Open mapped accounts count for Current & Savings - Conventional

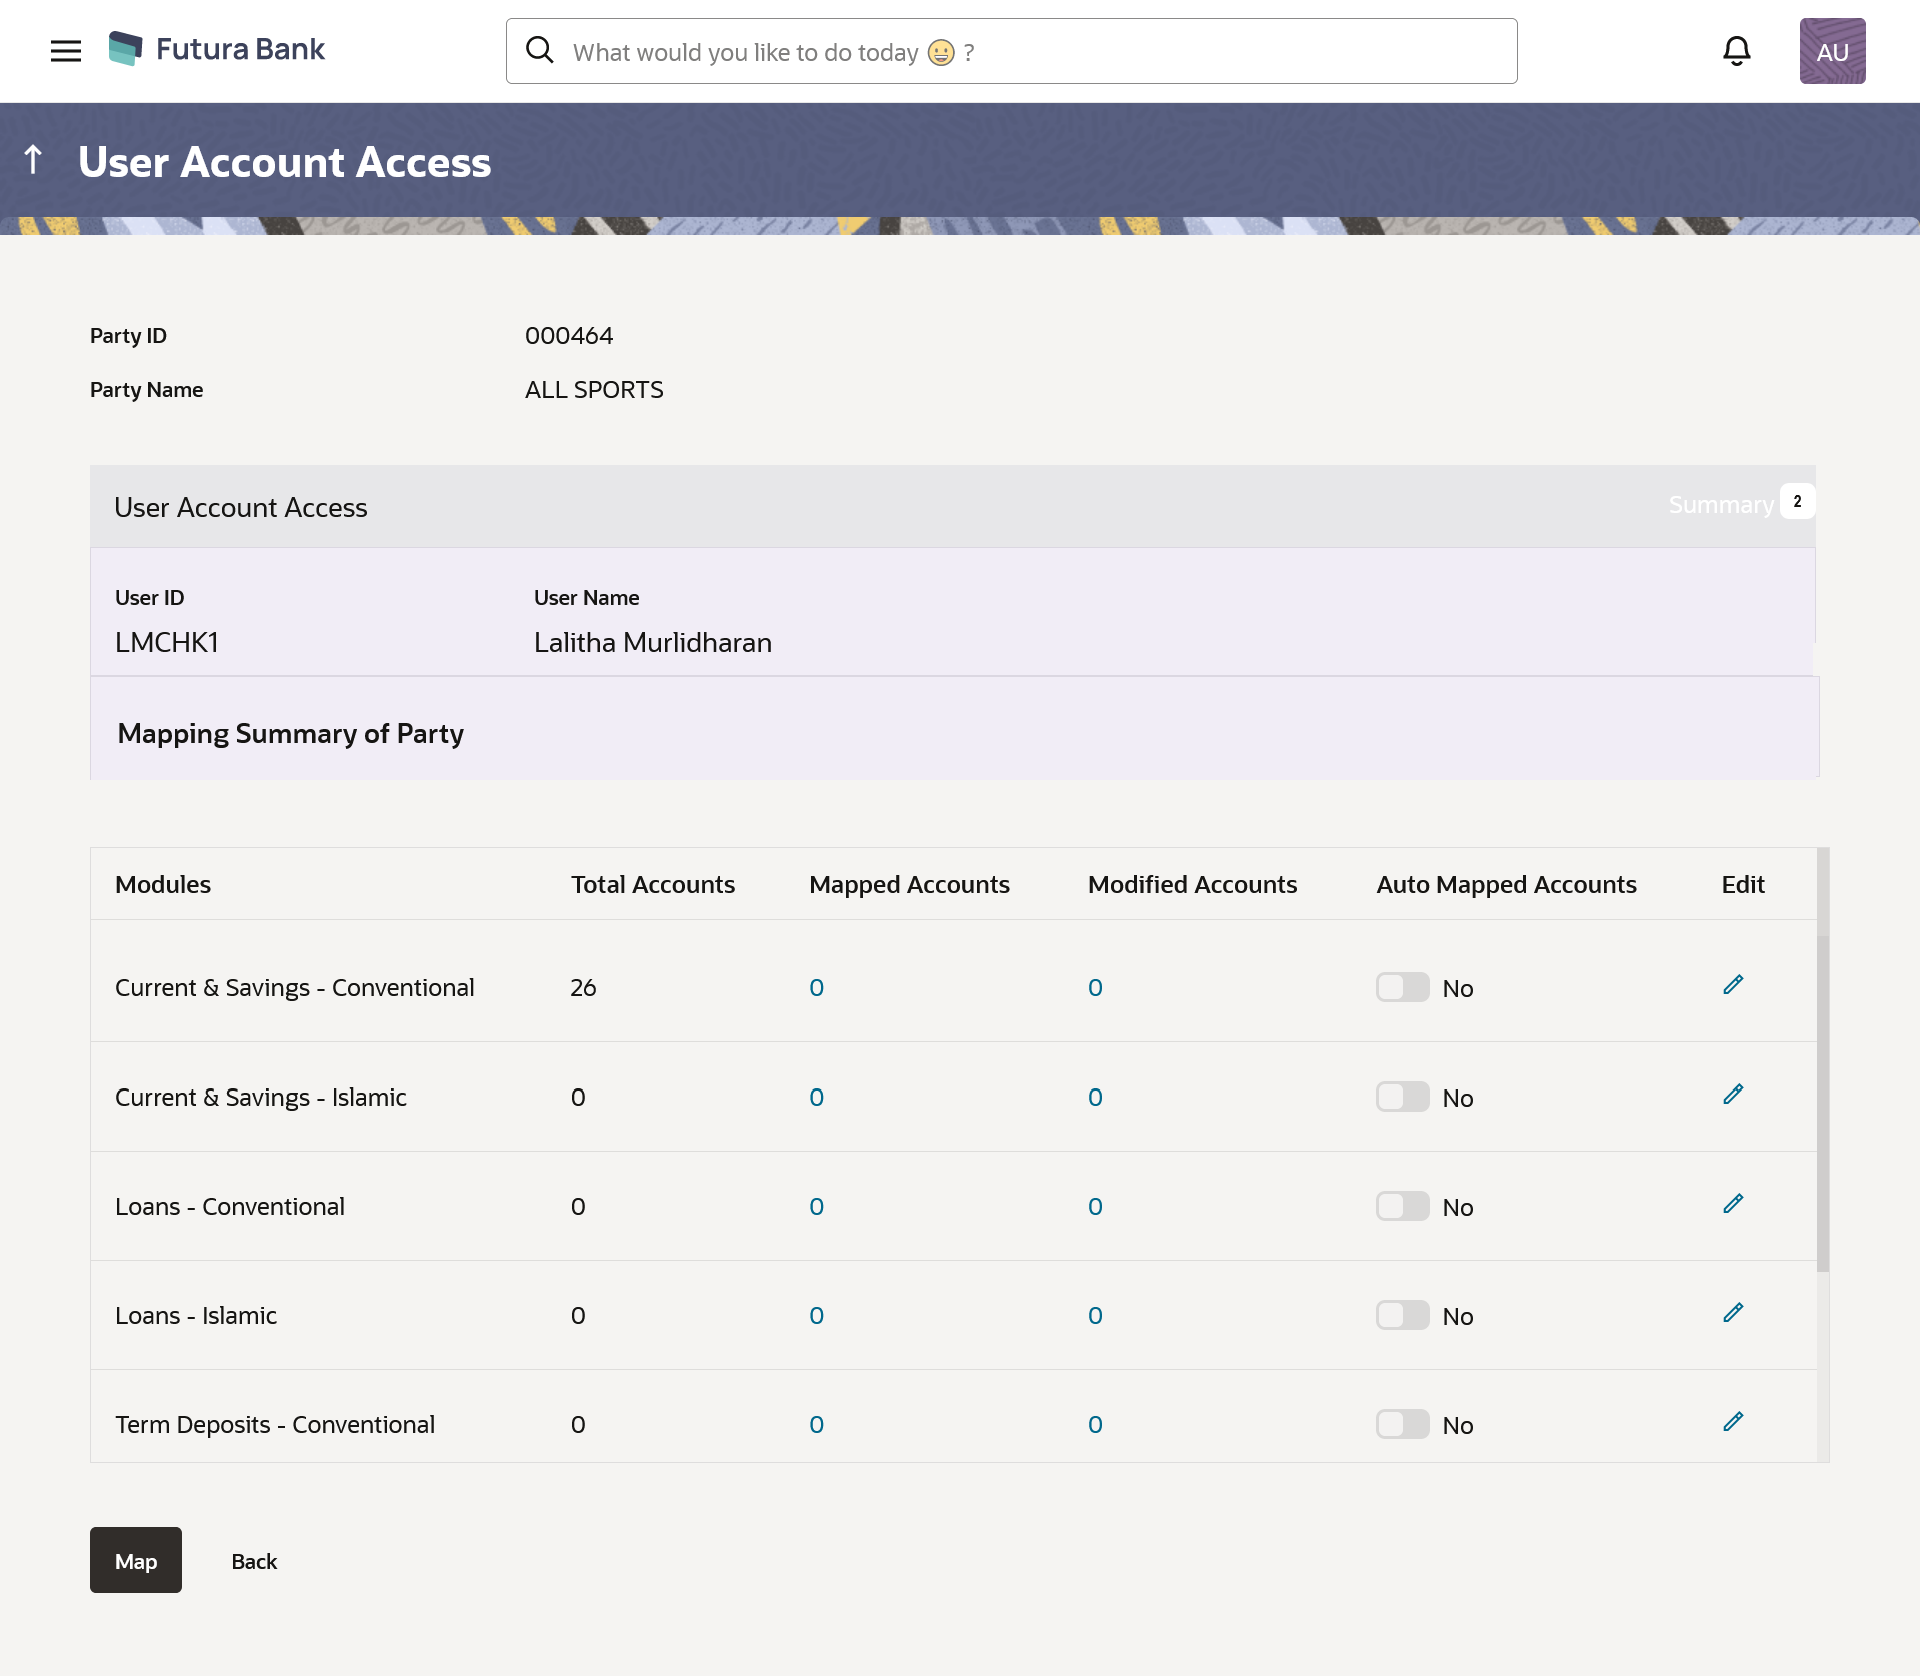[x=816, y=988]
